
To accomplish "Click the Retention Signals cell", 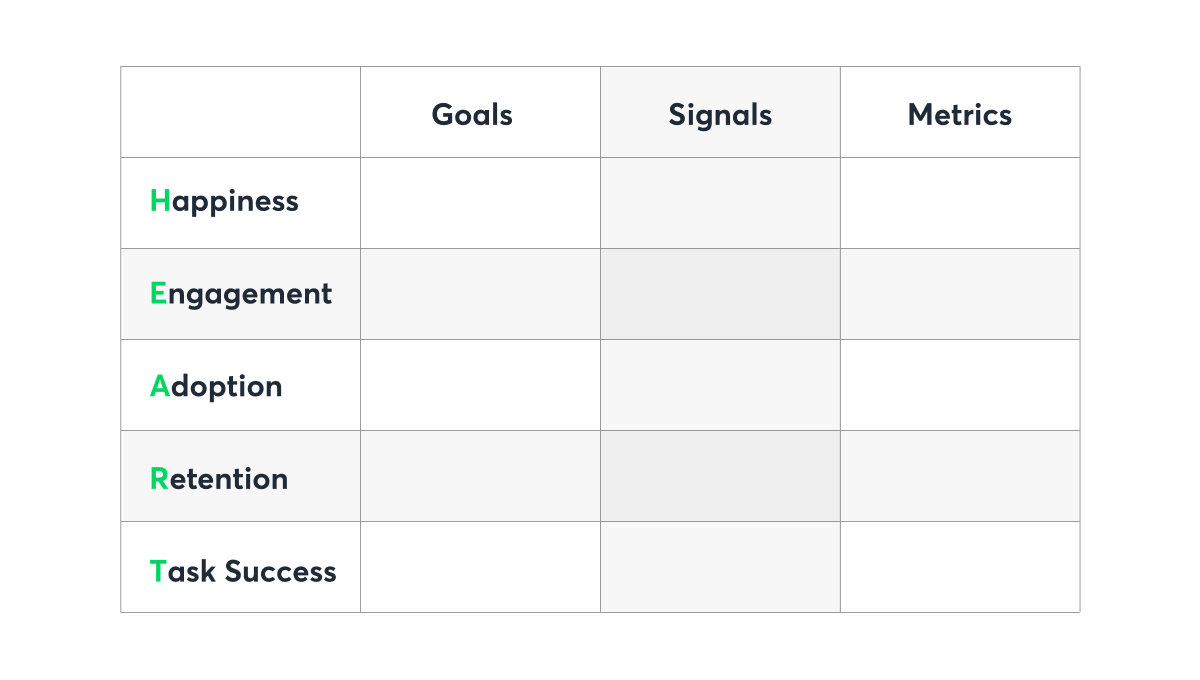I will tap(720, 476).
